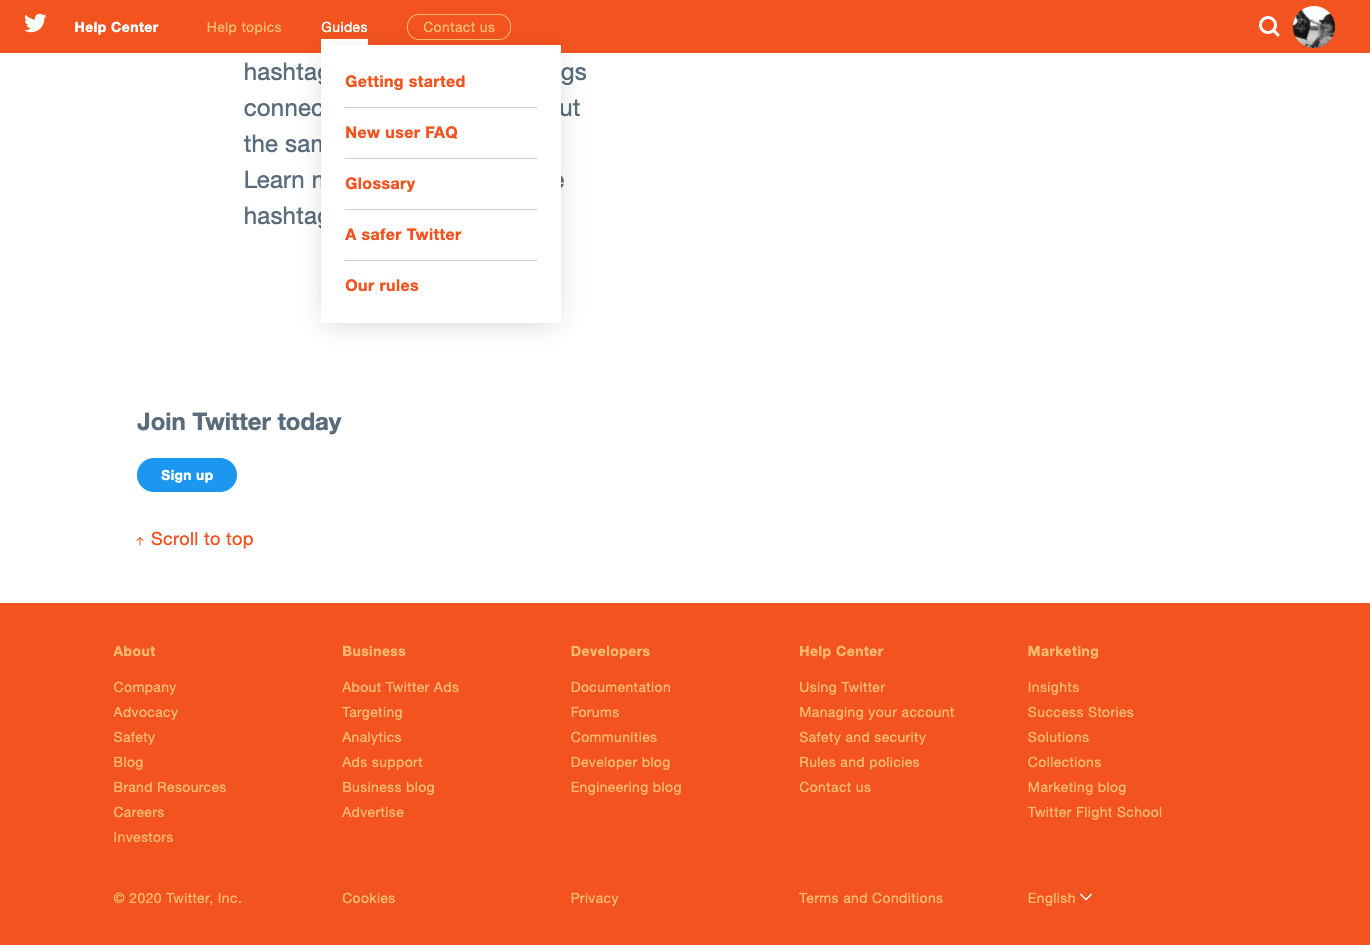The height and width of the screenshot is (945, 1370).
Task: Open Twitter Flight School link
Action: tap(1095, 812)
